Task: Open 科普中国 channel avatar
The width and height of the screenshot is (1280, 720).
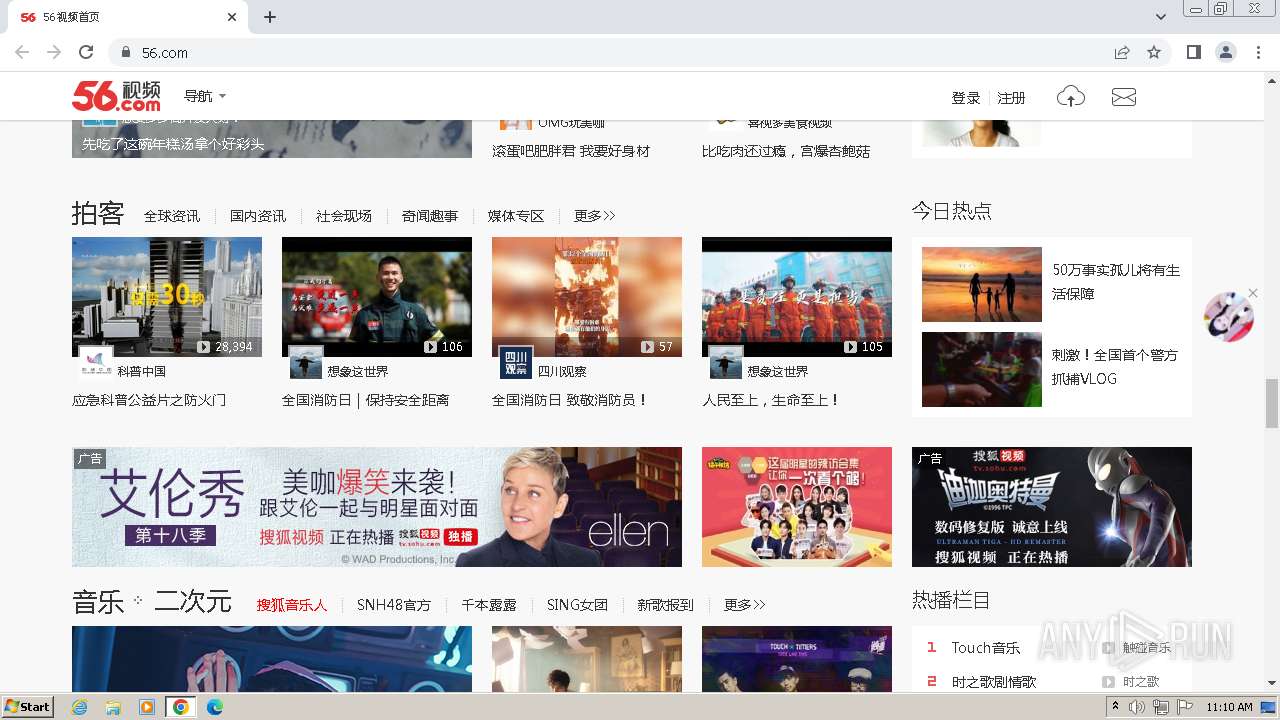Action: click(x=96, y=362)
